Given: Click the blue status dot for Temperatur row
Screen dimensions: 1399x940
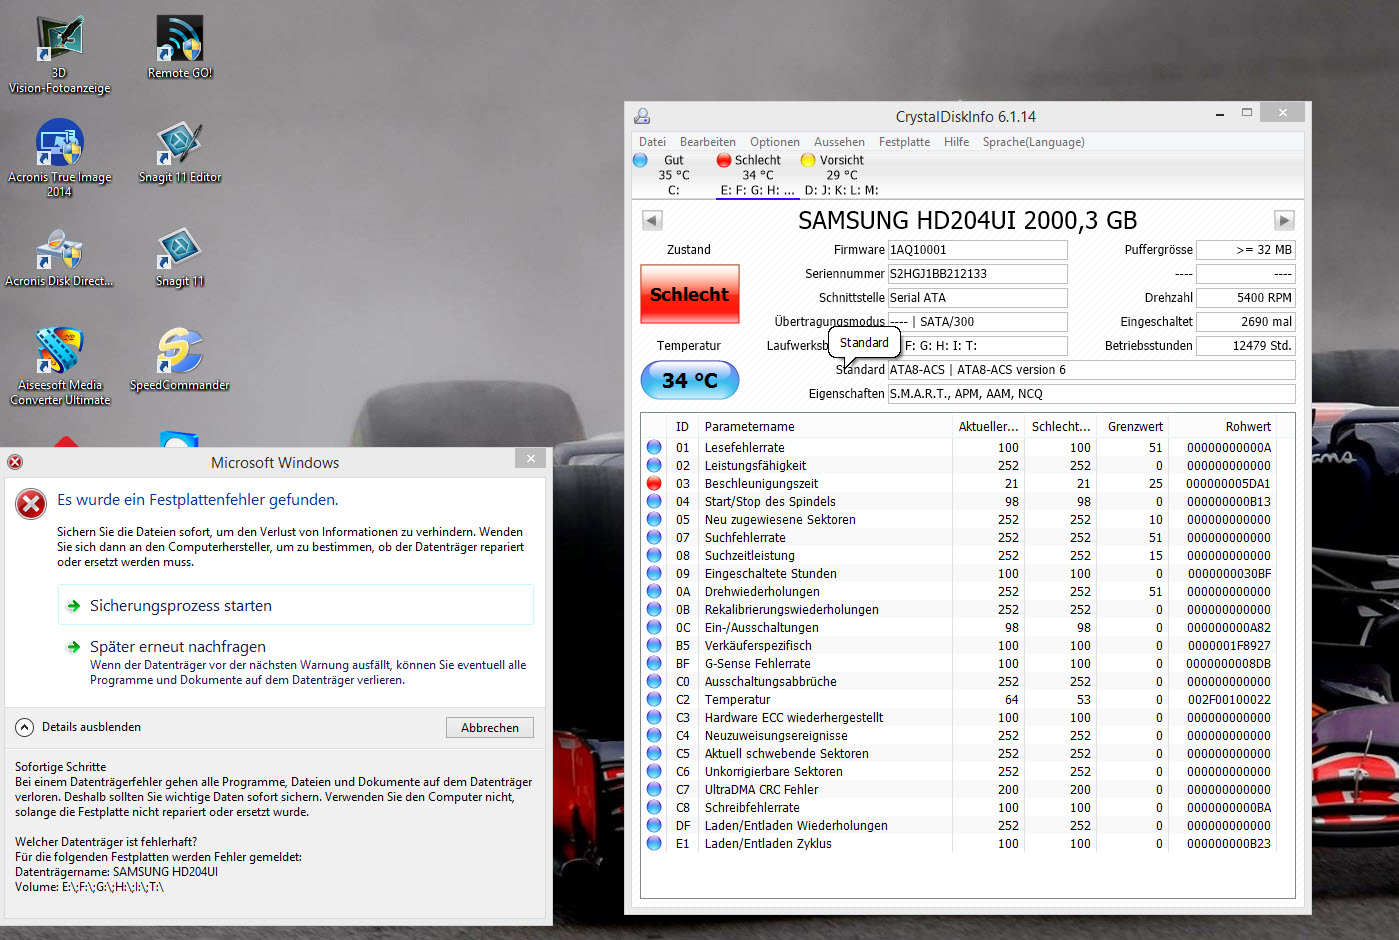Looking at the screenshot, I should pos(654,699).
